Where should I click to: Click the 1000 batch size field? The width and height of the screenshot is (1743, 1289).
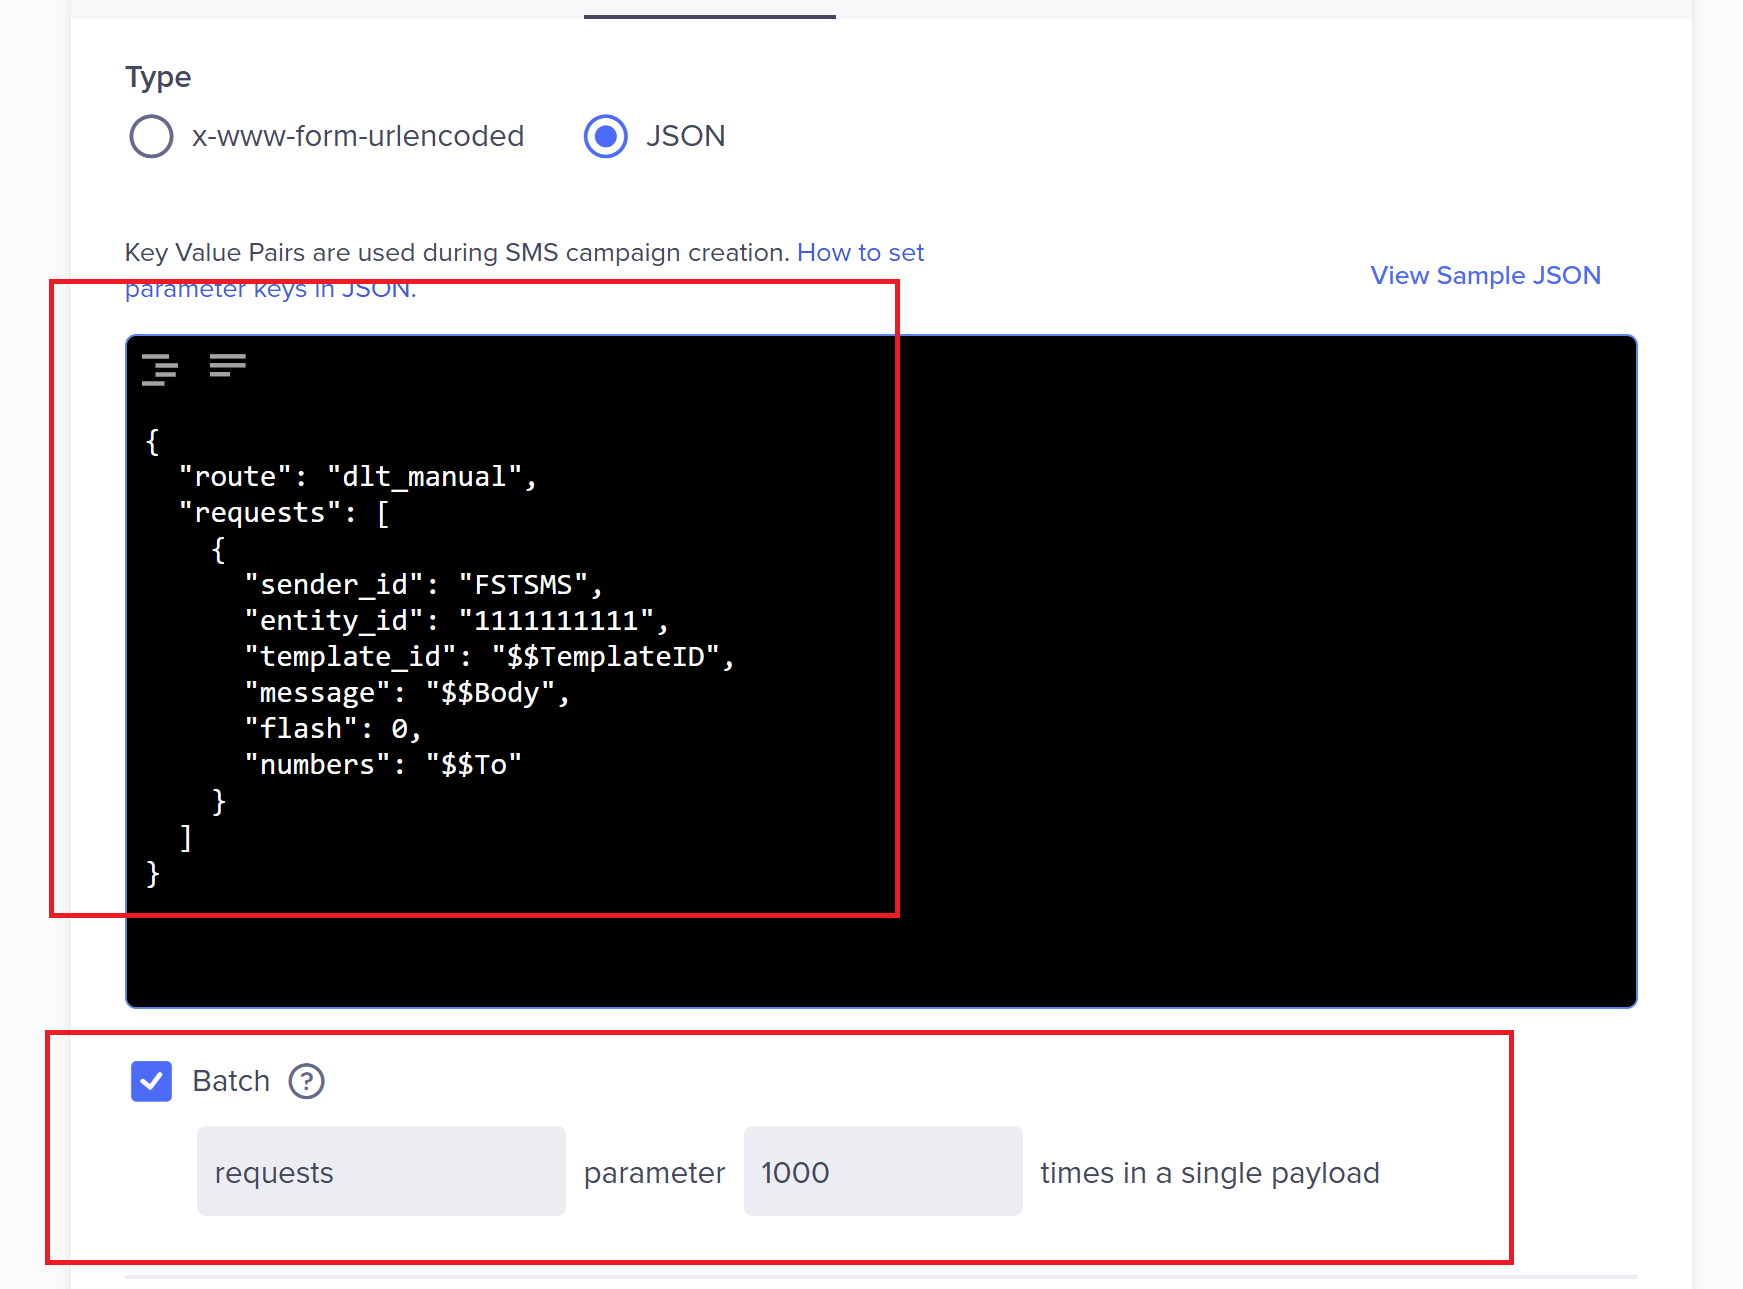coord(882,1171)
